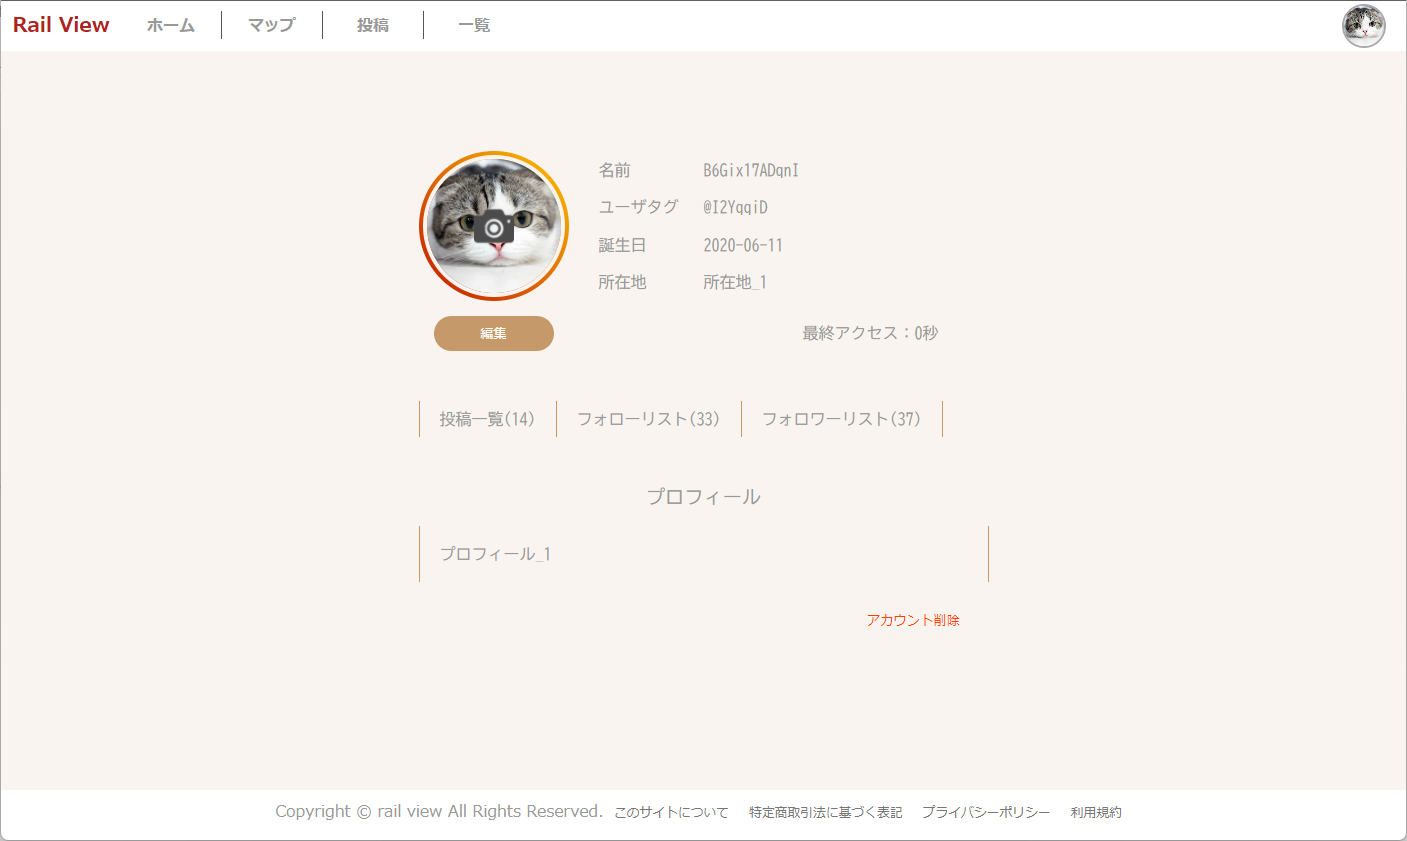The image size is (1407, 841).
Task: Click the プロフィール section heading
Action: click(x=704, y=497)
